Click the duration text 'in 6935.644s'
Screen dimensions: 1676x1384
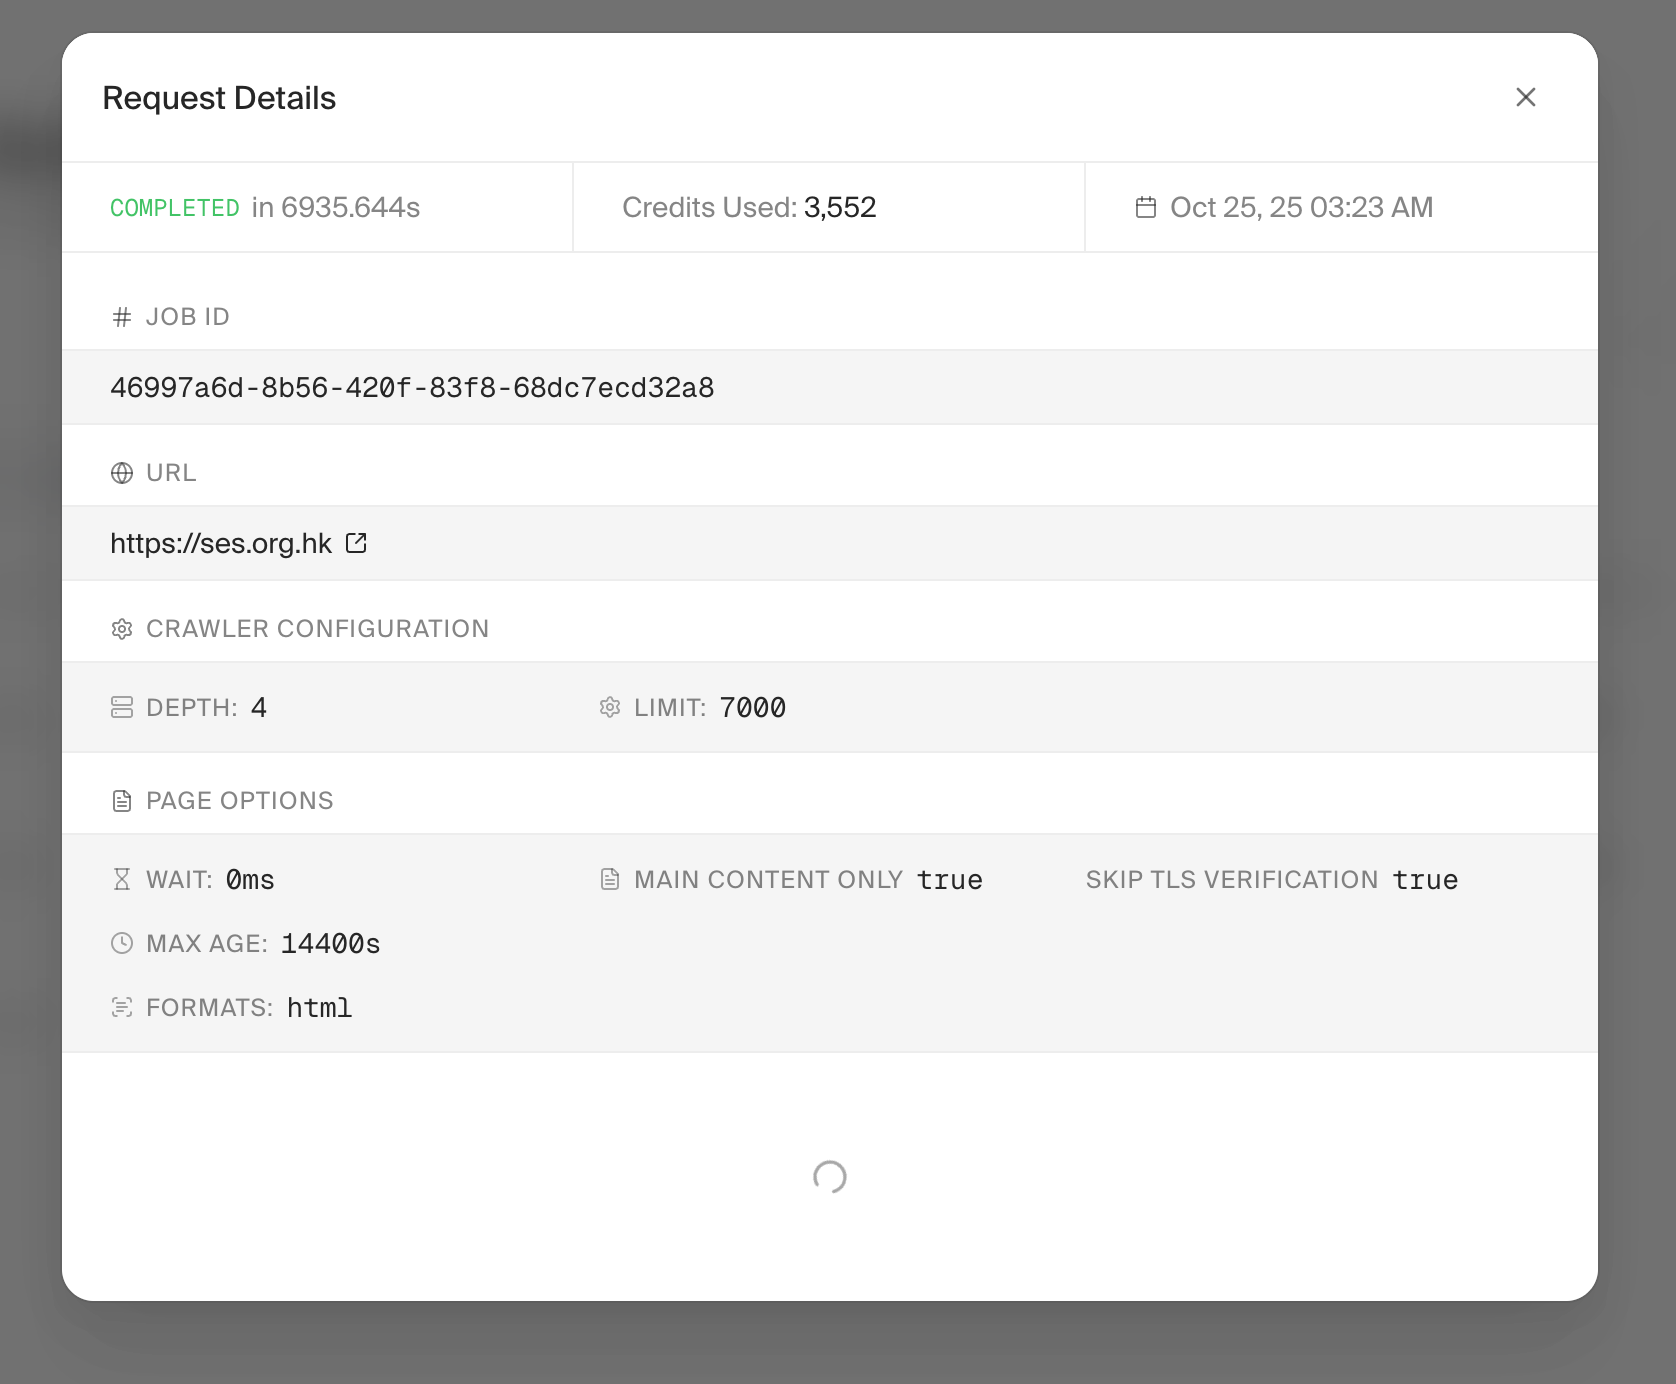coord(336,207)
